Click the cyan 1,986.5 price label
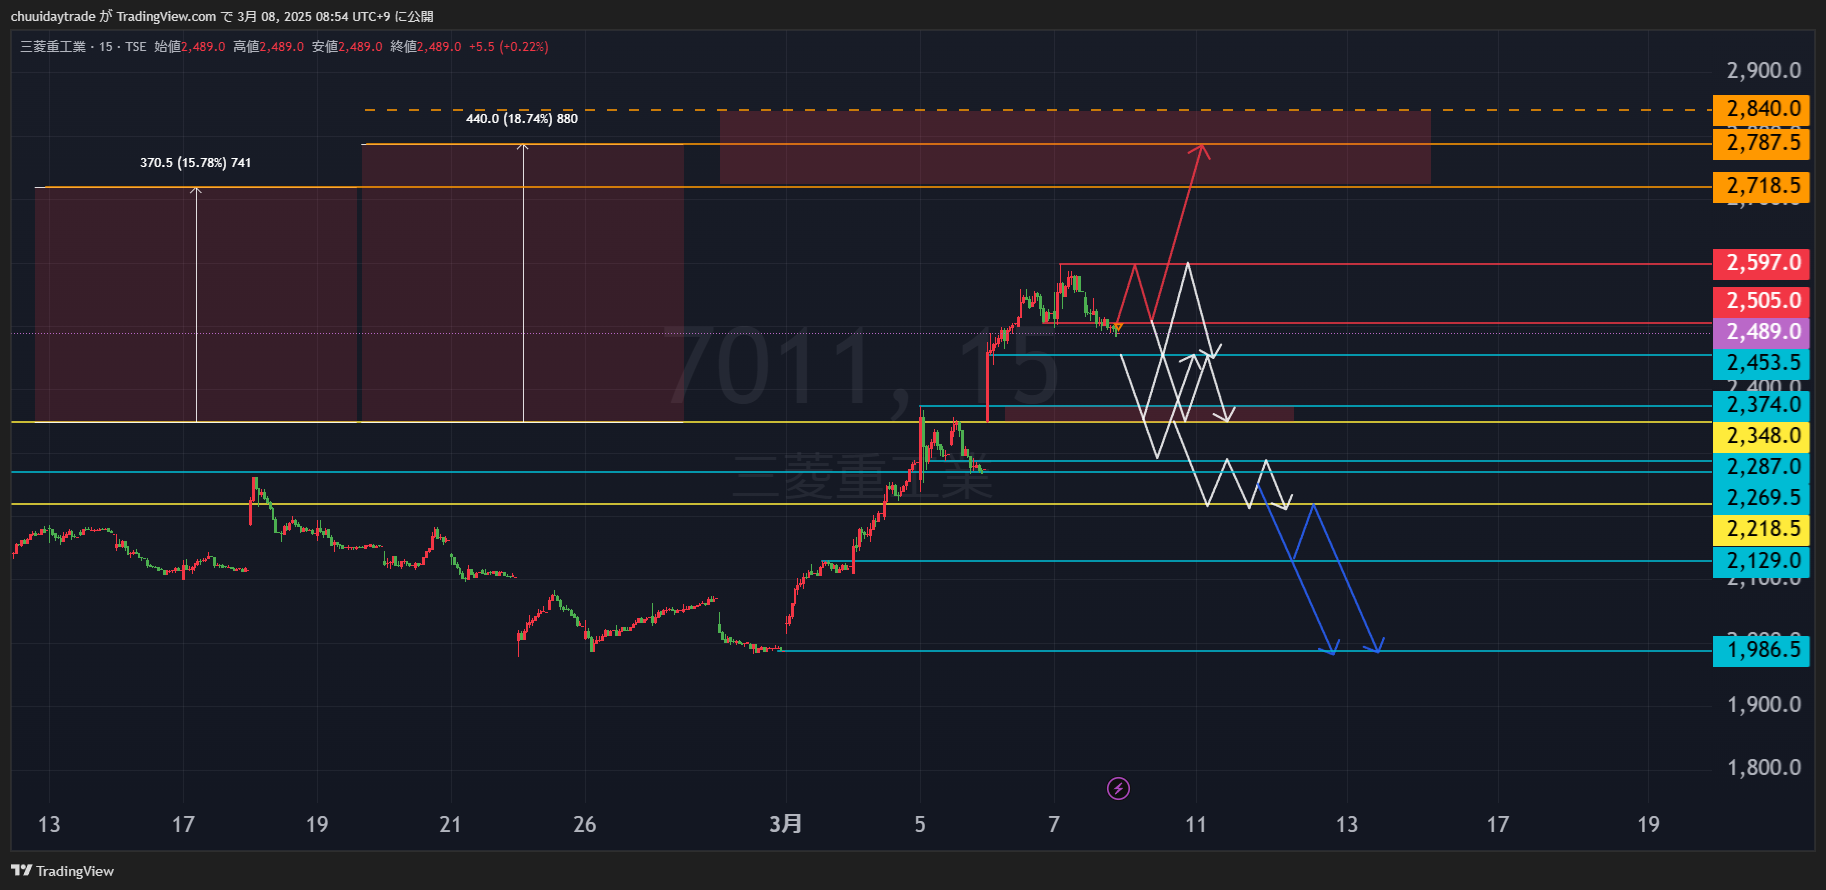Viewport: 1826px width, 890px height. tap(1762, 650)
